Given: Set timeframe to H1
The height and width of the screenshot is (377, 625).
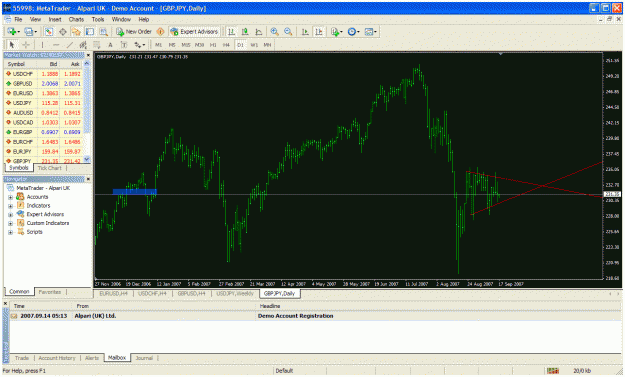Looking at the screenshot, I should click(213, 45).
